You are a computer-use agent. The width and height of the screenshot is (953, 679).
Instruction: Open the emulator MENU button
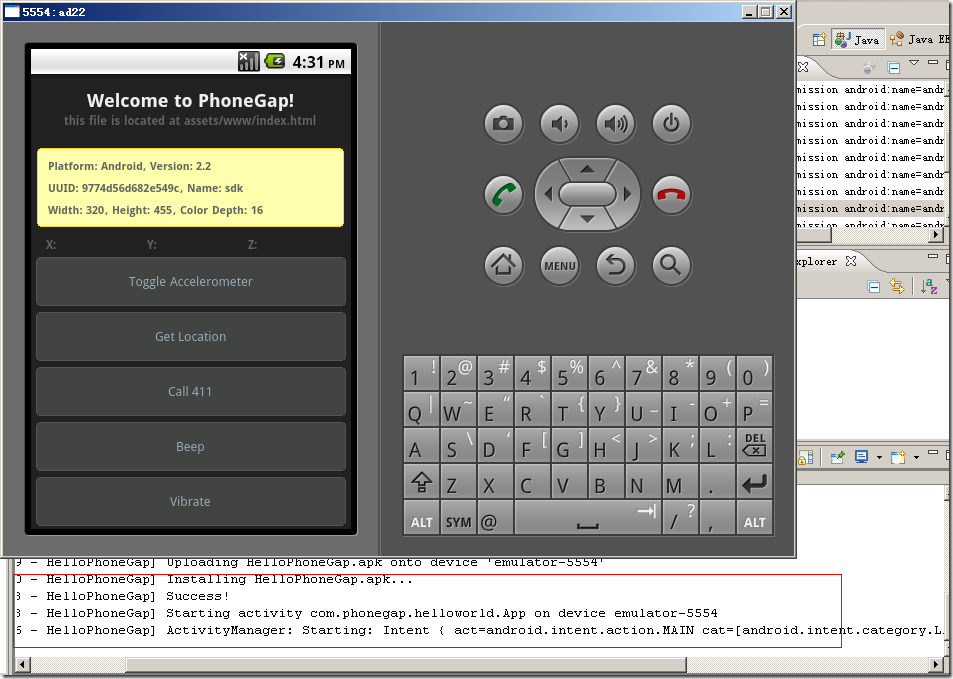click(x=559, y=266)
